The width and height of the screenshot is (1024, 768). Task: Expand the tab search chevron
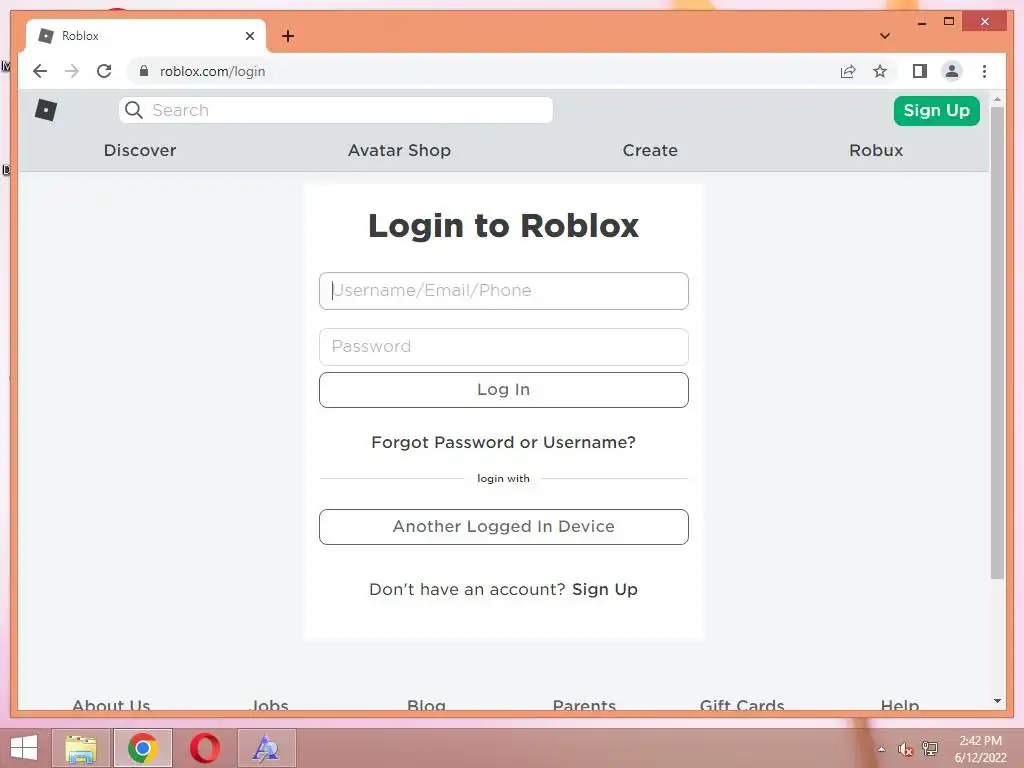pos(884,36)
